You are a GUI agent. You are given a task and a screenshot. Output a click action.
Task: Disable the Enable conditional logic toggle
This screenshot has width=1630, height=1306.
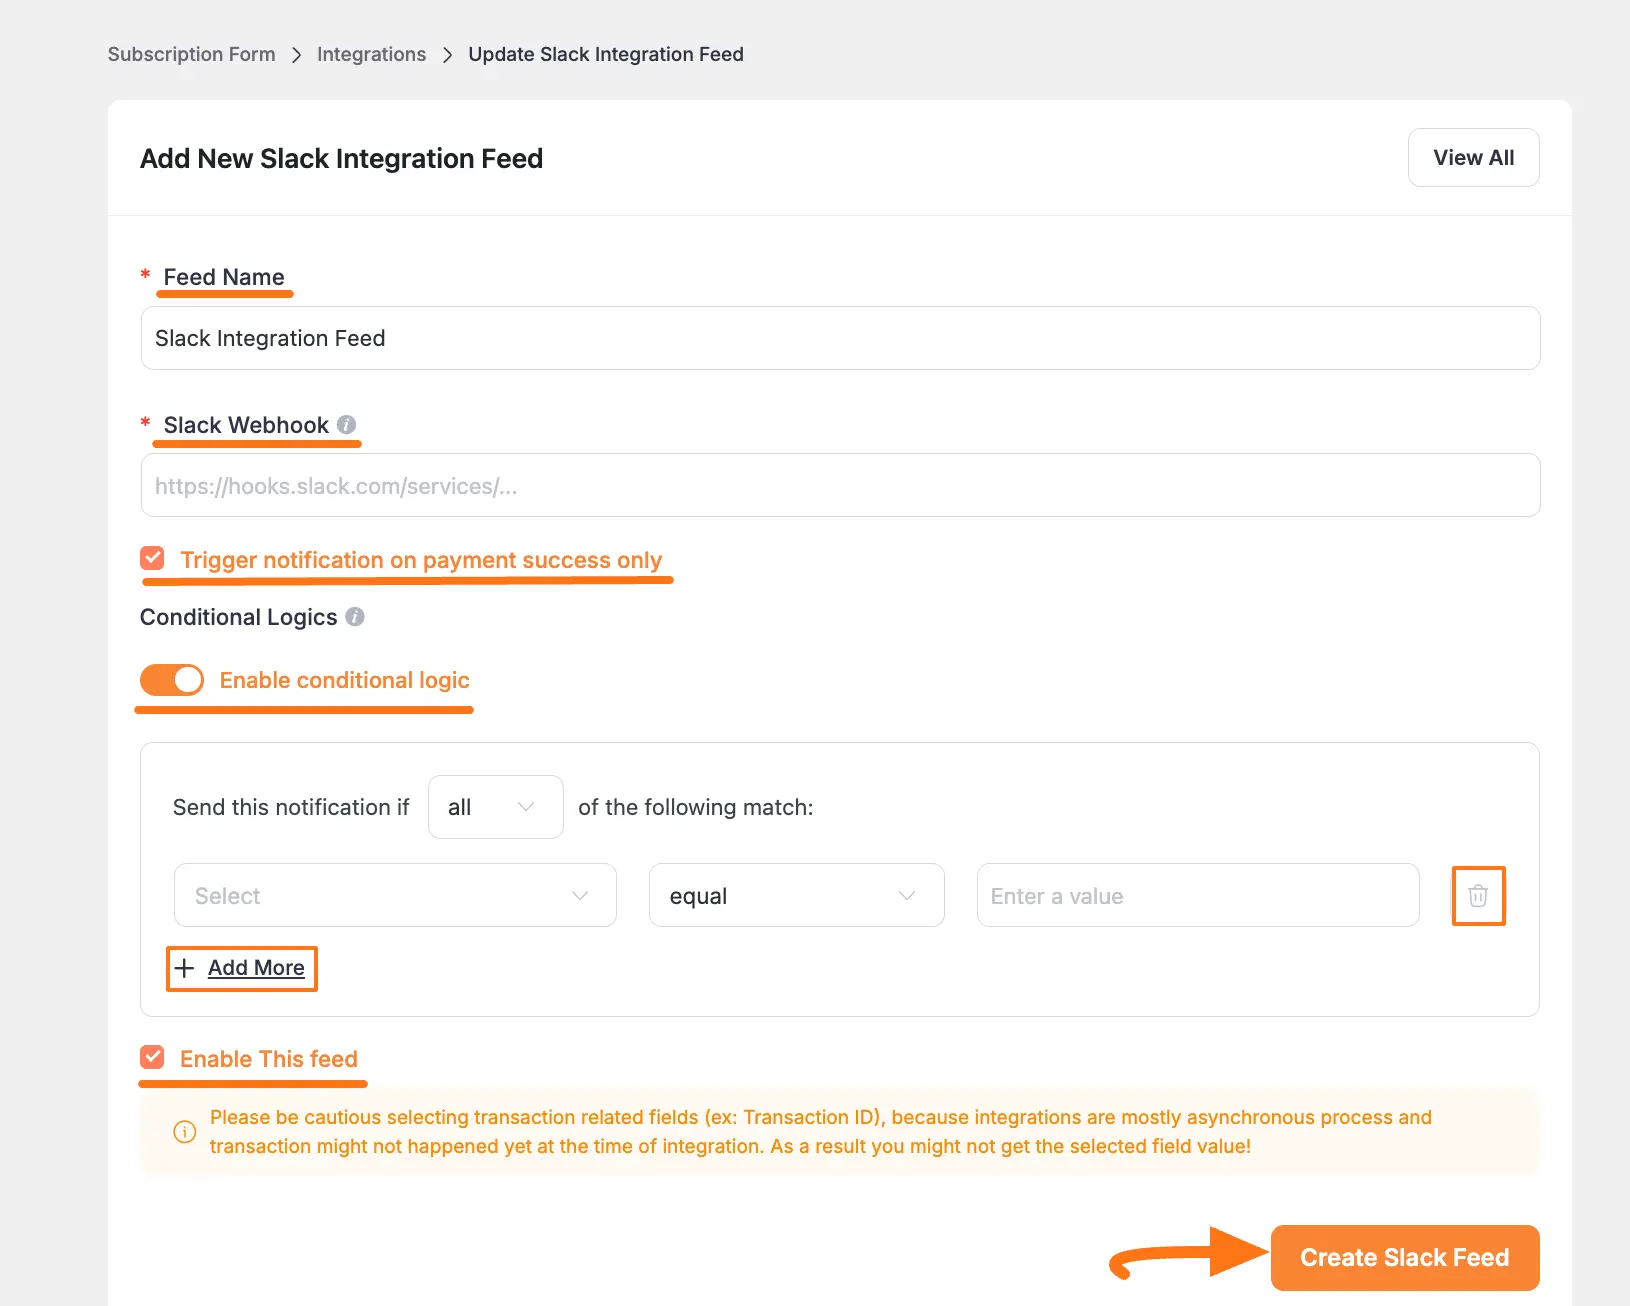[172, 680]
